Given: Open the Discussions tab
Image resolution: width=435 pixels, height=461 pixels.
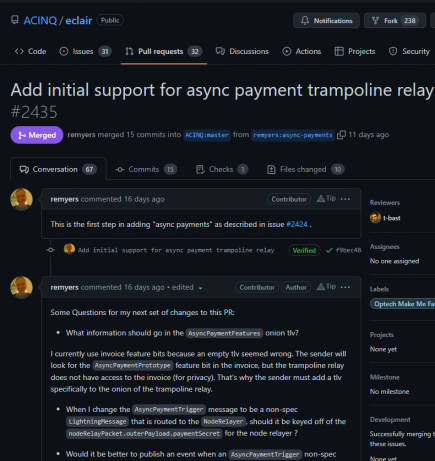Looking at the screenshot, I should coord(242,51).
